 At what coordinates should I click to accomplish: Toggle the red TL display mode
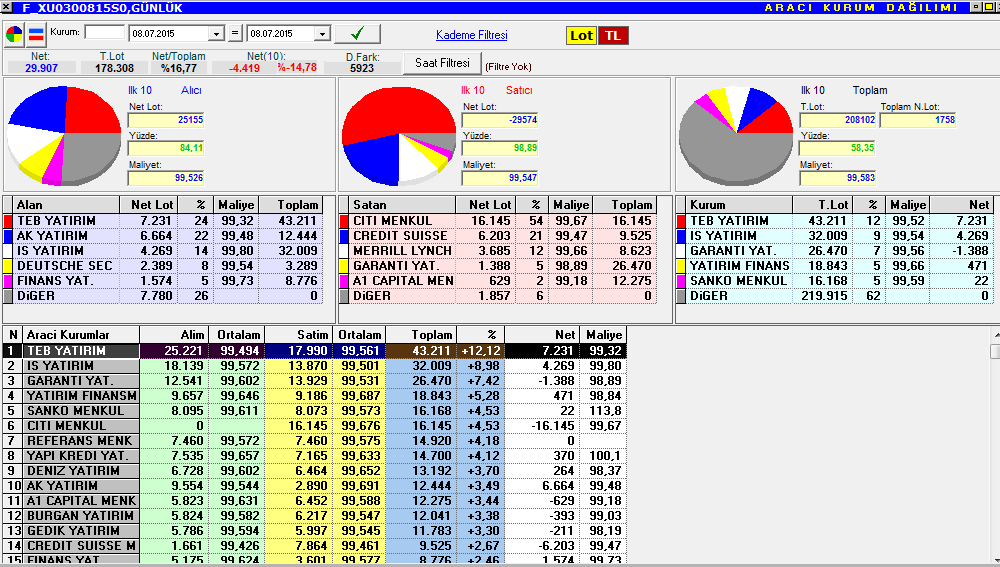[x=613, y=36]
